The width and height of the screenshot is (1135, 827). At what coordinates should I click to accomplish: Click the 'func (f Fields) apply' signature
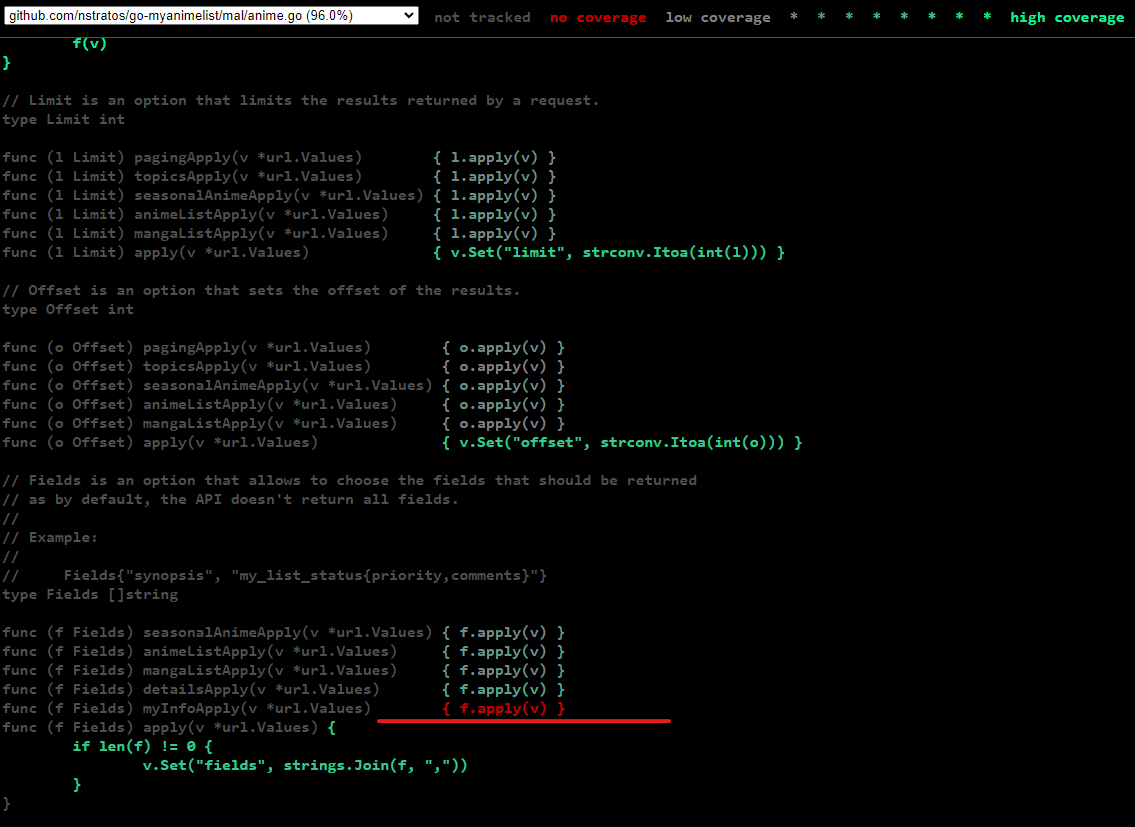[160, 728]
